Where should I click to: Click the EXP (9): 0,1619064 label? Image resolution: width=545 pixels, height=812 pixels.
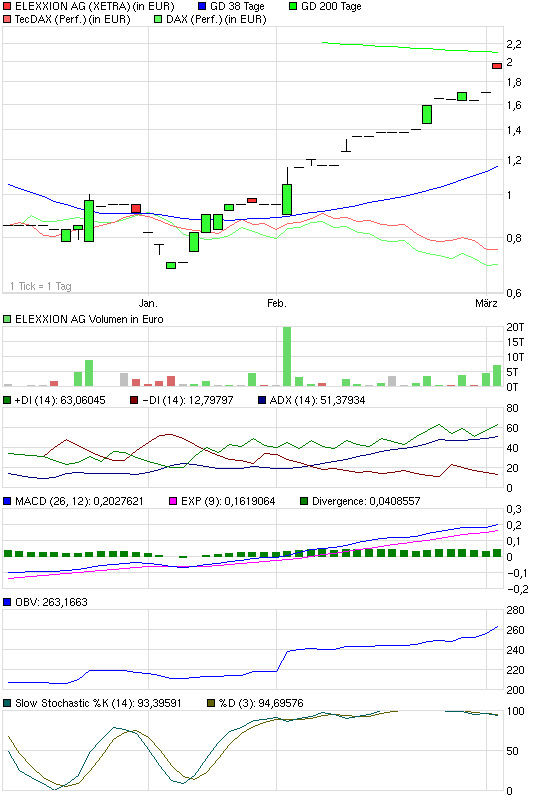click(x=228, y=501)
